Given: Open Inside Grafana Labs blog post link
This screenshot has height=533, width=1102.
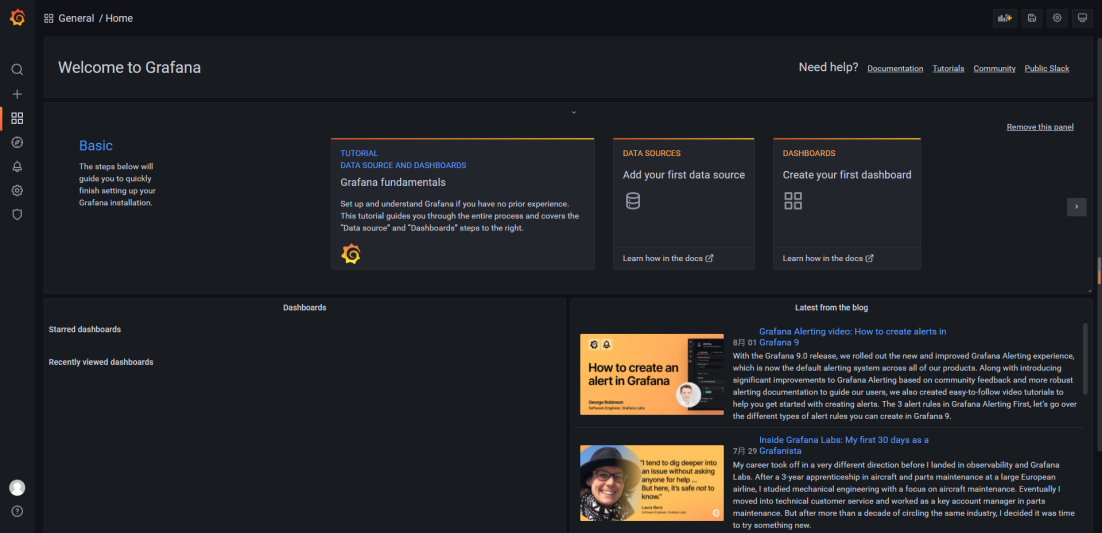Looking at the screenshot, I should [x=843, y=445].
